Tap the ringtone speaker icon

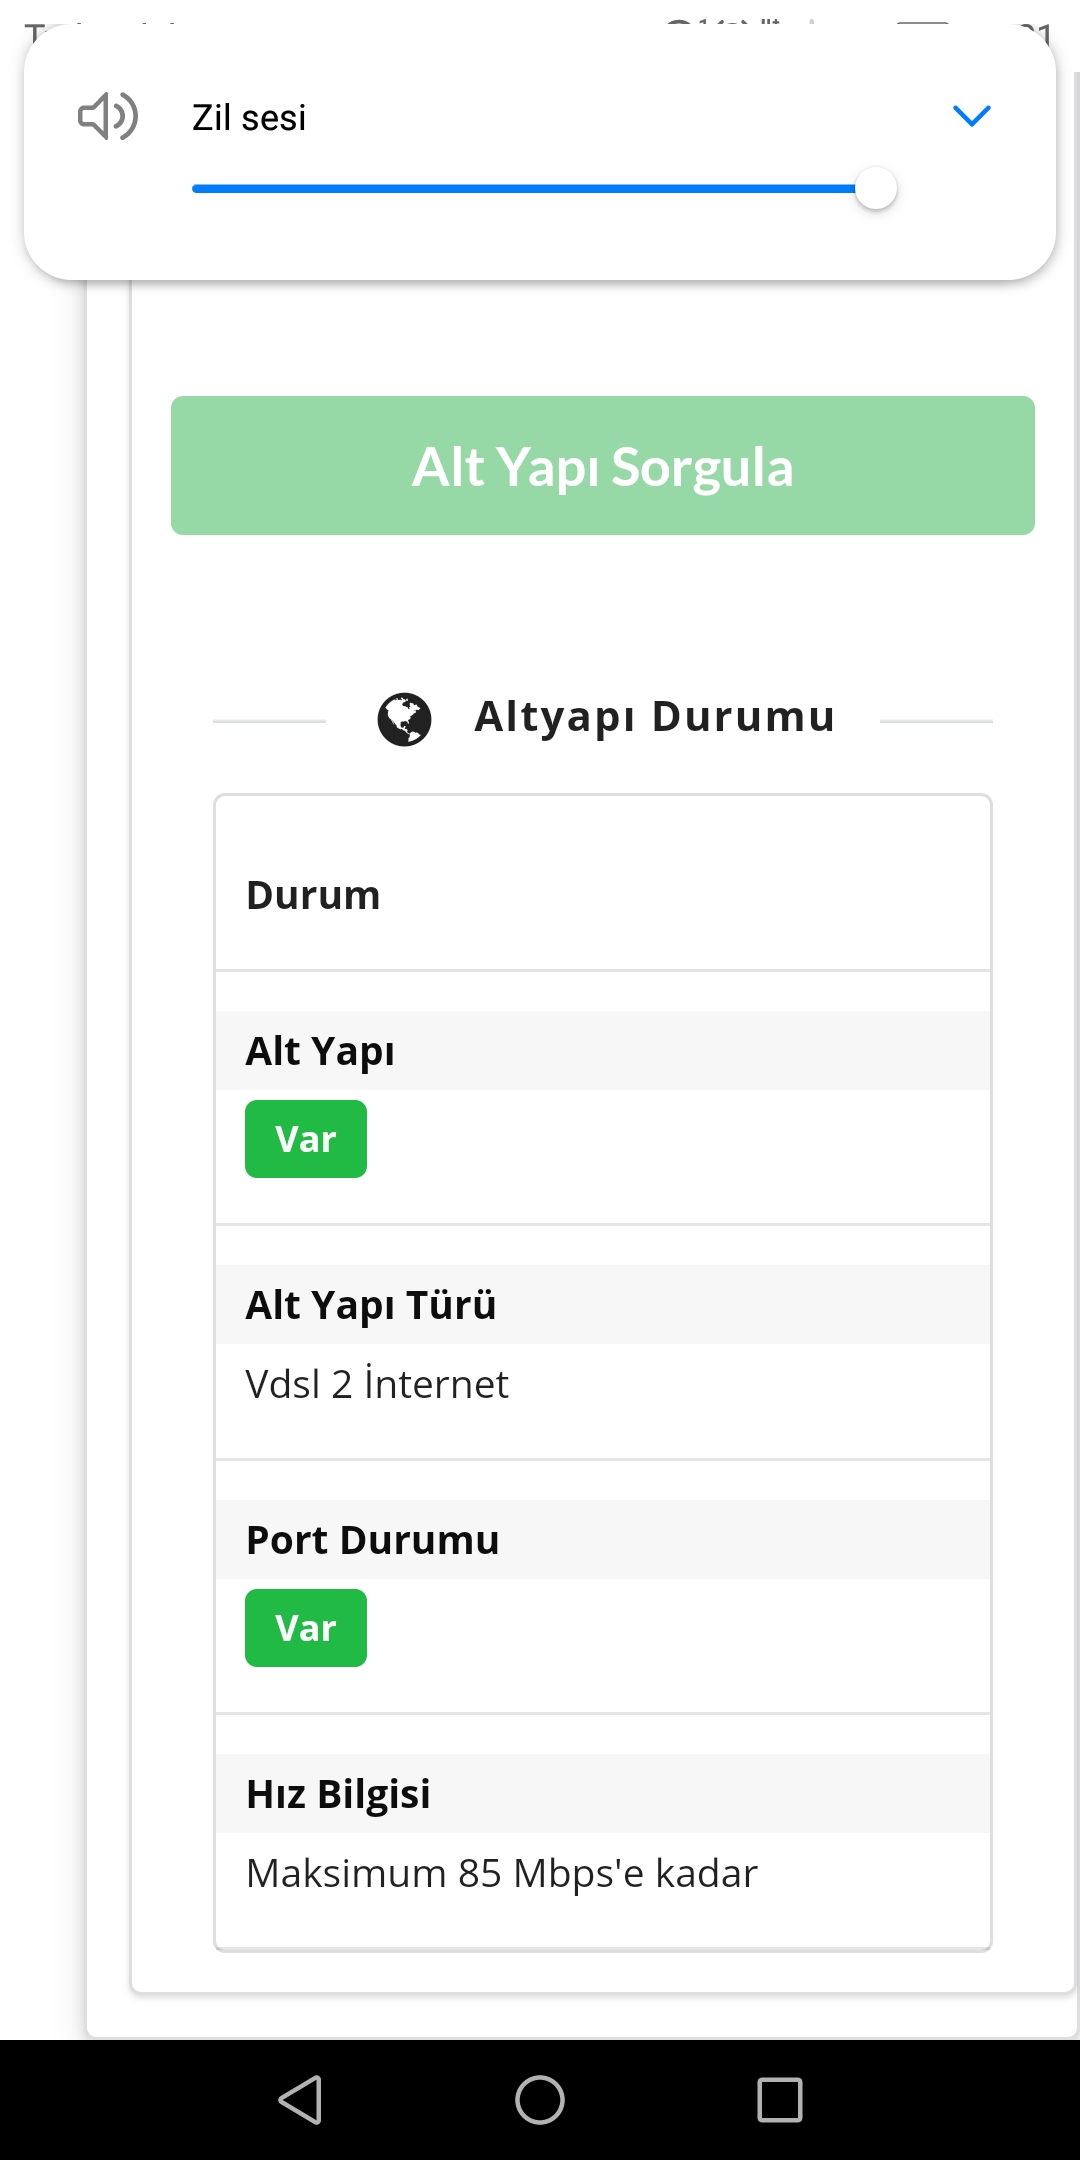pos(107,116)
